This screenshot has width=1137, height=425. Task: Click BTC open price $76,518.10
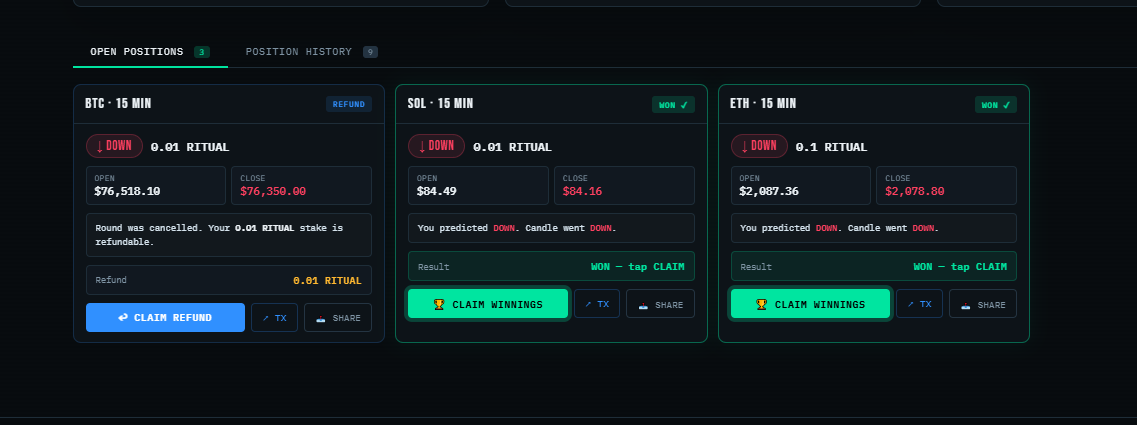[127, 191]
